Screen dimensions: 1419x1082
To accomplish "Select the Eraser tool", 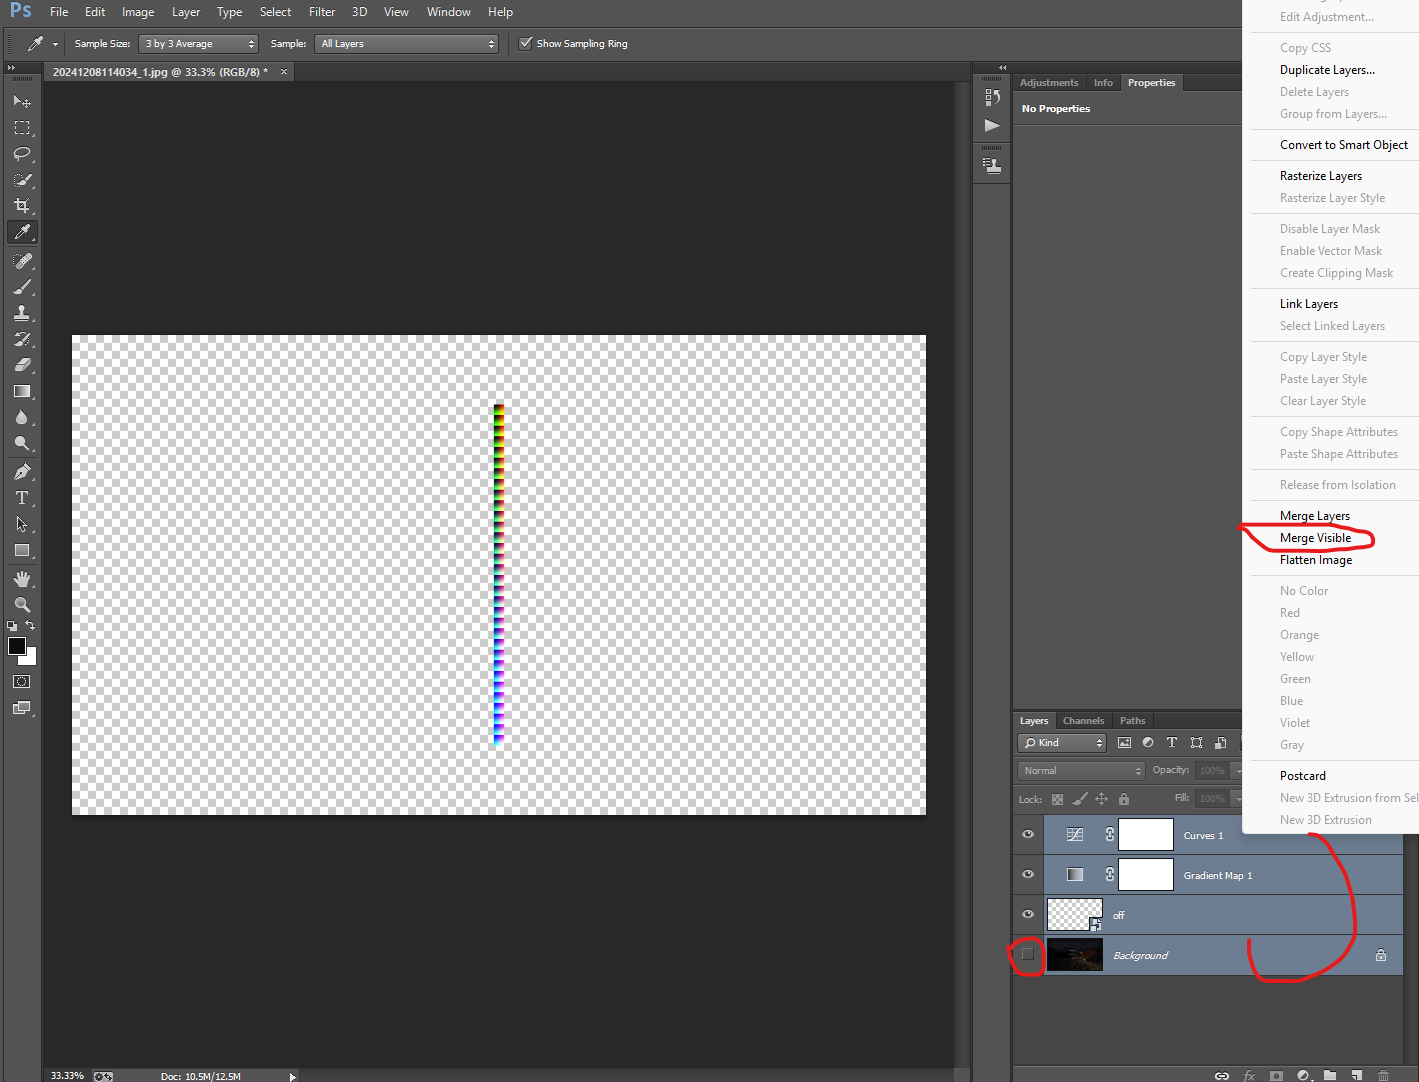I will 22,365.
